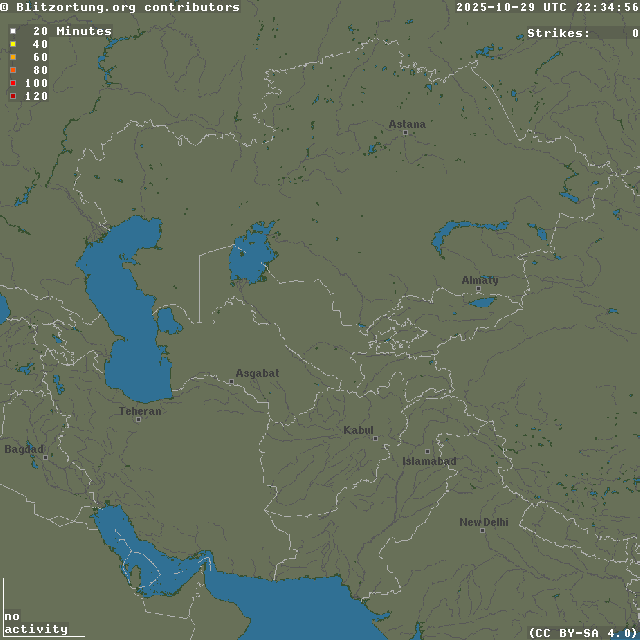Click the 80 minutes legend swatch

13,71
